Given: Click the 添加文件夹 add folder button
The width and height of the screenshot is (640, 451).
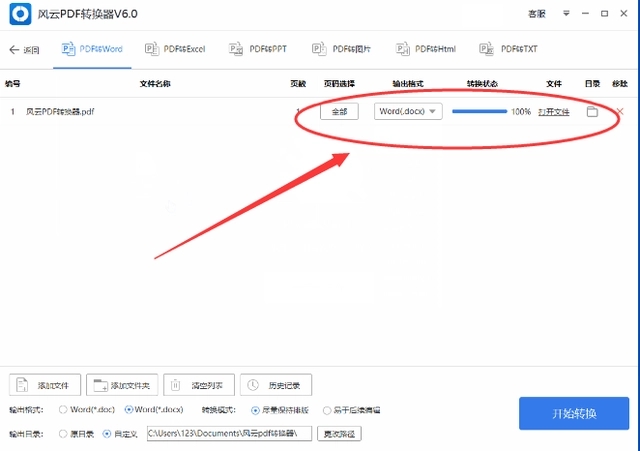Looking at the screenshot, I should [x=123, y=385].
